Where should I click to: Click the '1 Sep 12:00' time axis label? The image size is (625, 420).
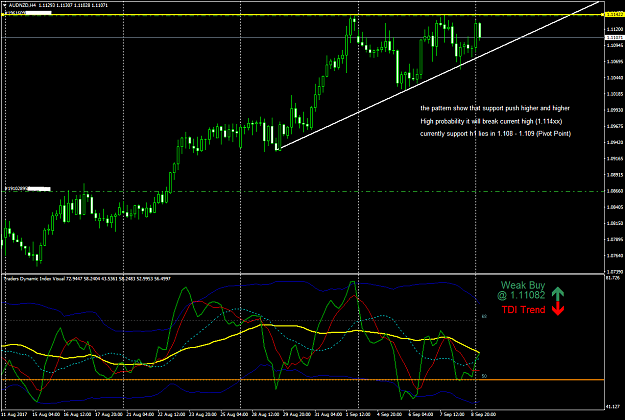pos(358,414)
